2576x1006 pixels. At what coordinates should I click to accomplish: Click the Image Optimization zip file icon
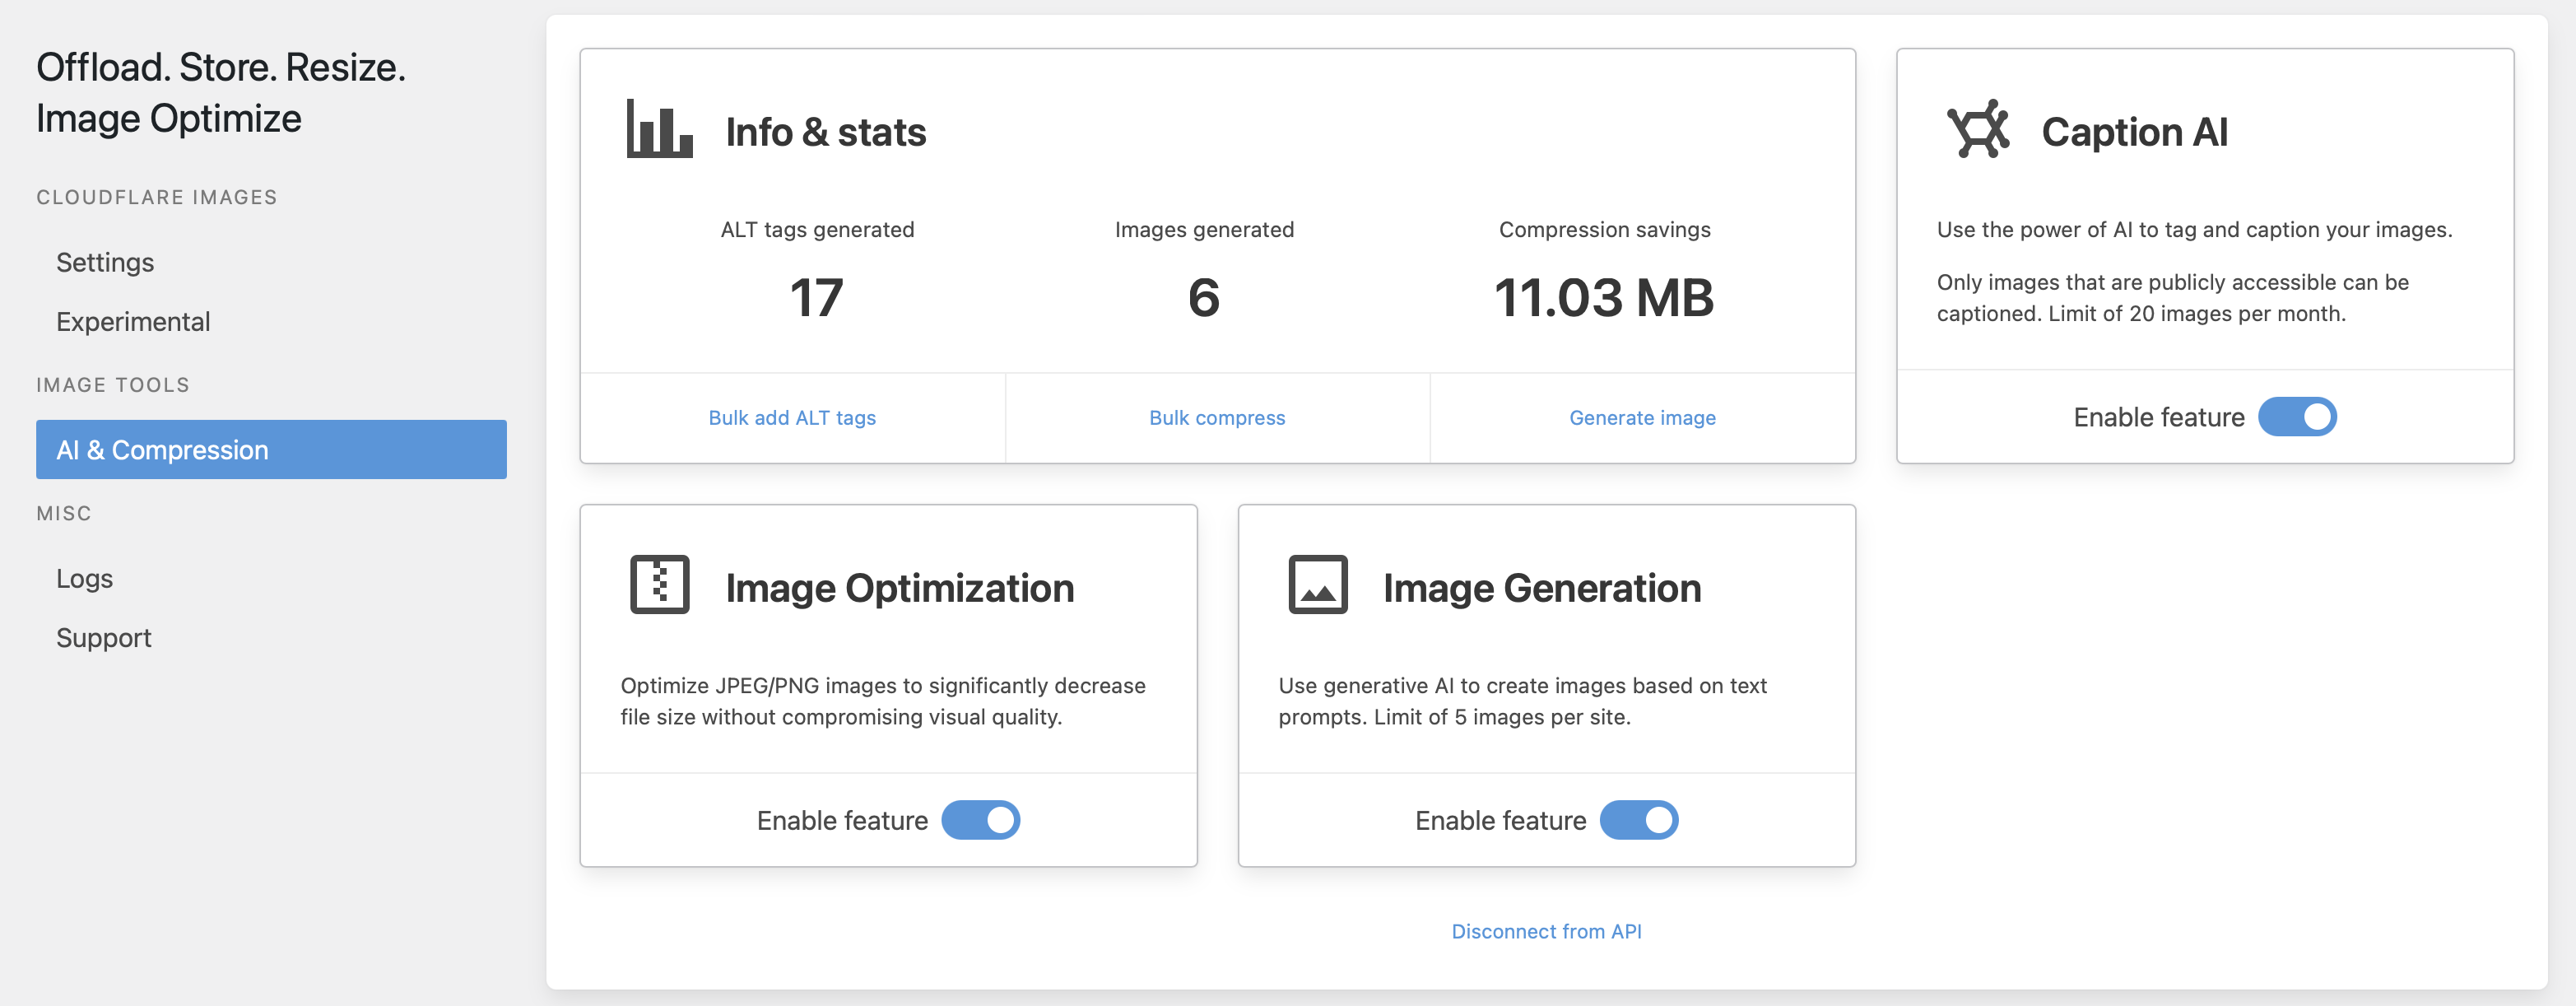click(659, 585)
